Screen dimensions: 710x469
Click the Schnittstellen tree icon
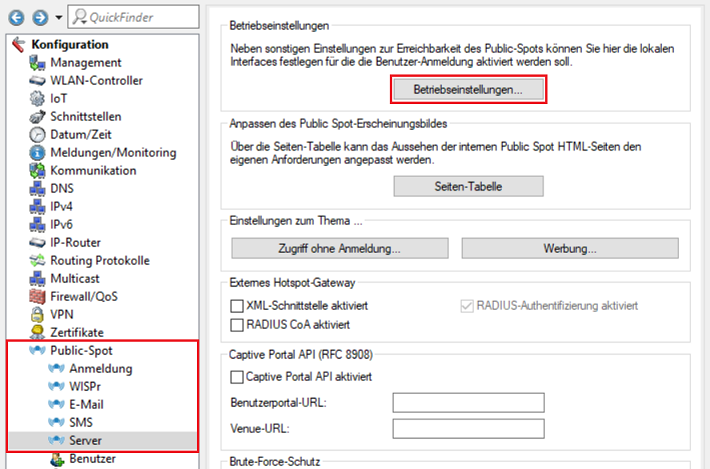click(37, 116)
